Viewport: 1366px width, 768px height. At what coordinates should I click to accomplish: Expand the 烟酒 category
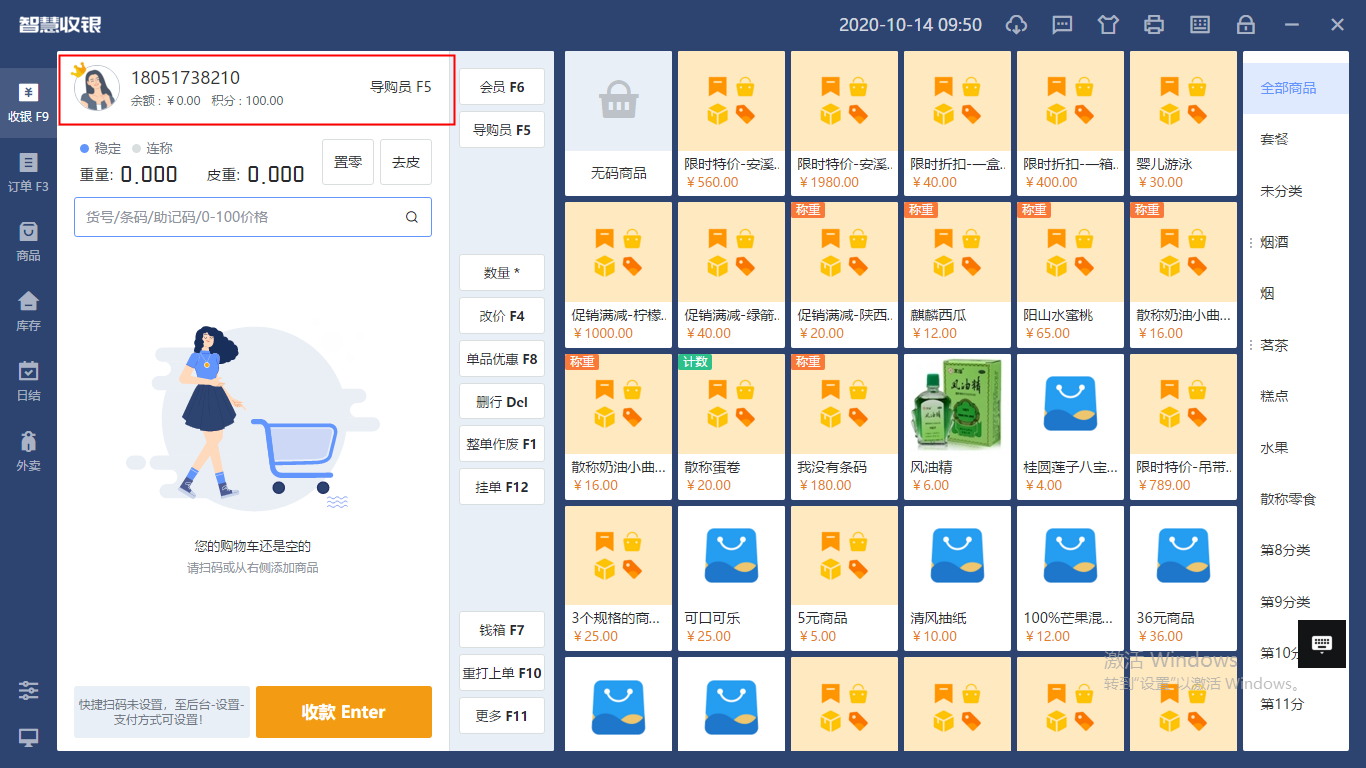tap(1274, 242)
